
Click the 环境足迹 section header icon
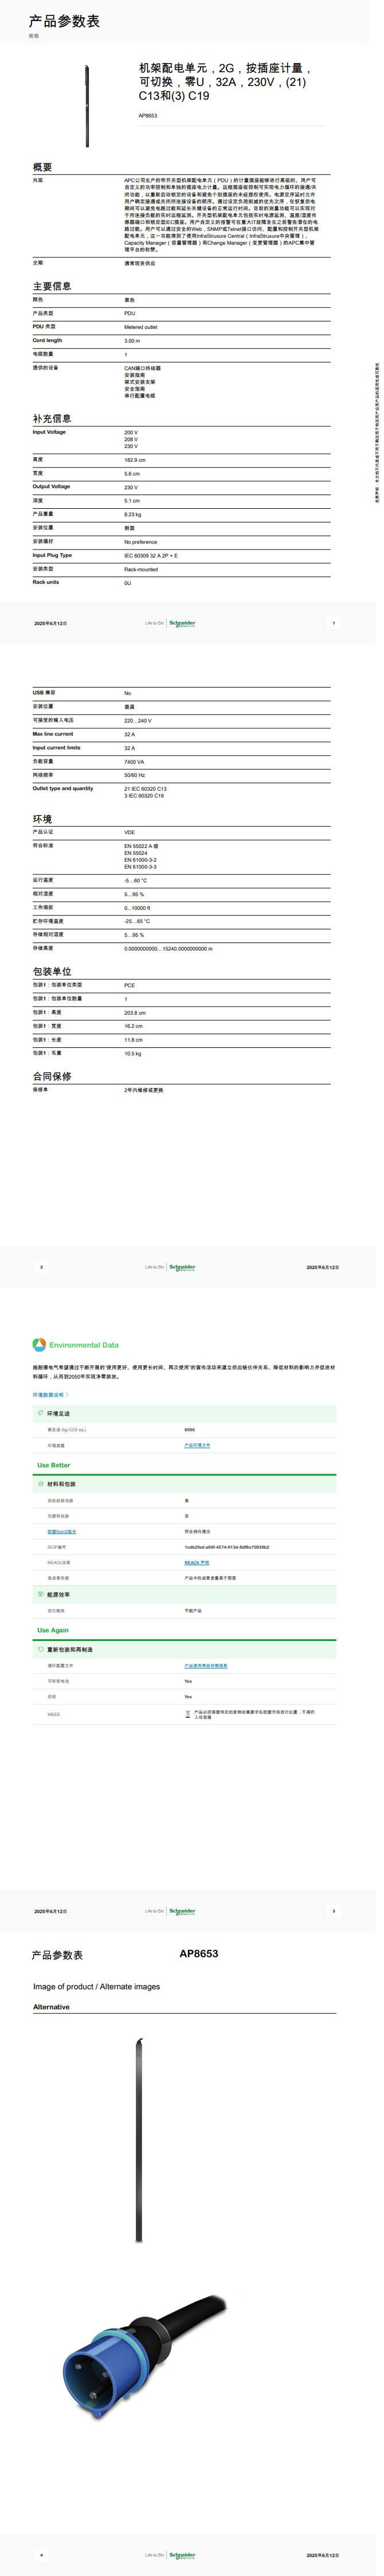click(x=41, y=1413)
